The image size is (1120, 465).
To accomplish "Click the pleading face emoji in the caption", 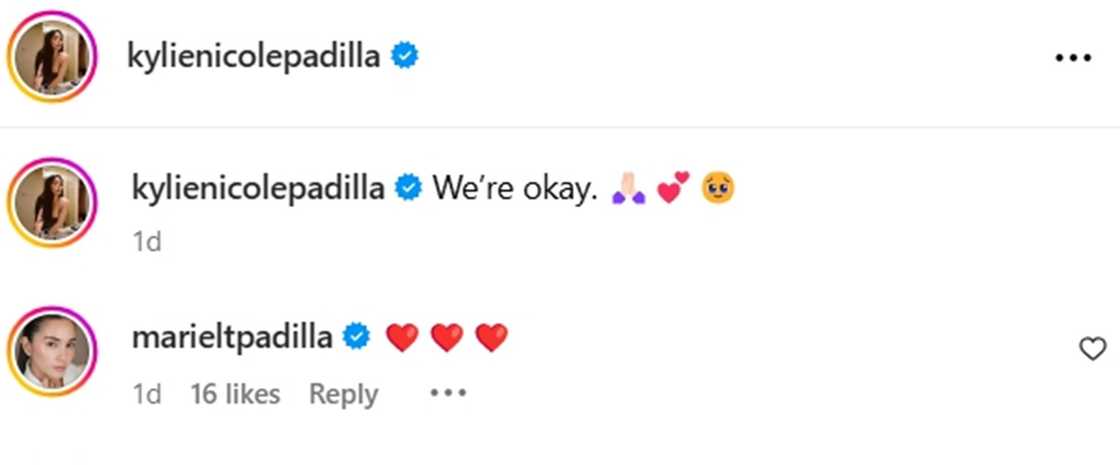I will pyautogui.click(x=718, y=187).
